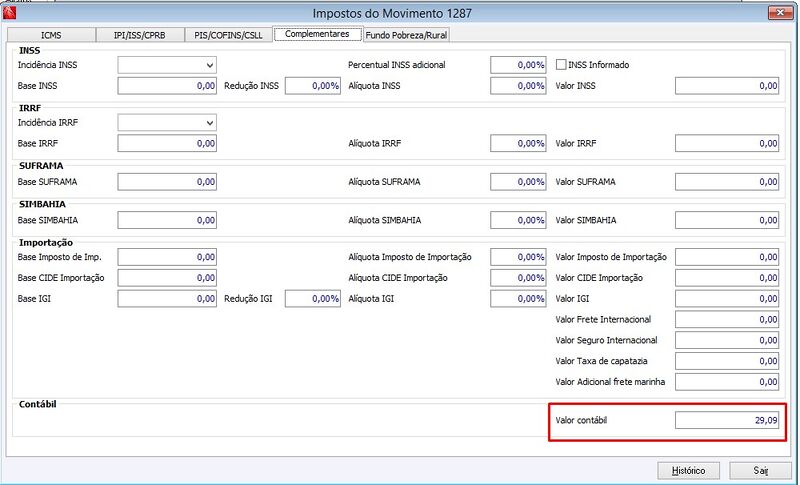The height and width of the screenshot is (485, 800).
Task: Click the Alíquota IGI field
Action: [518, 299]
